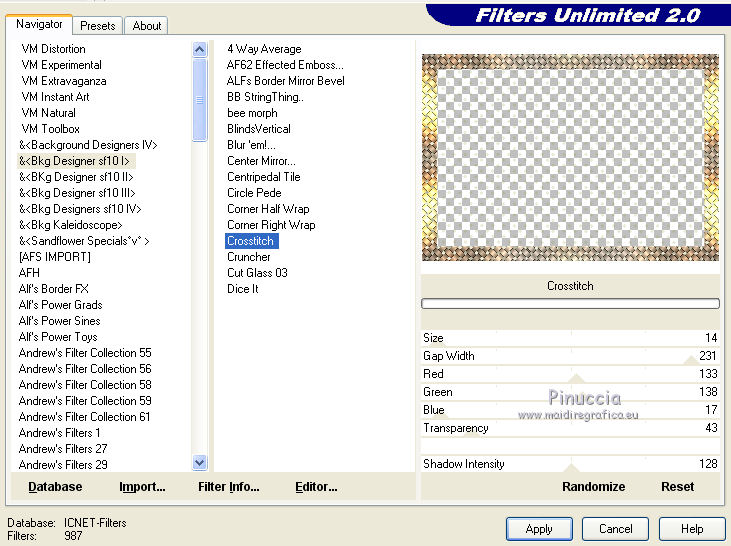Choose the Centripedal Tile filter
731x546 pixels.
[264, 177]
